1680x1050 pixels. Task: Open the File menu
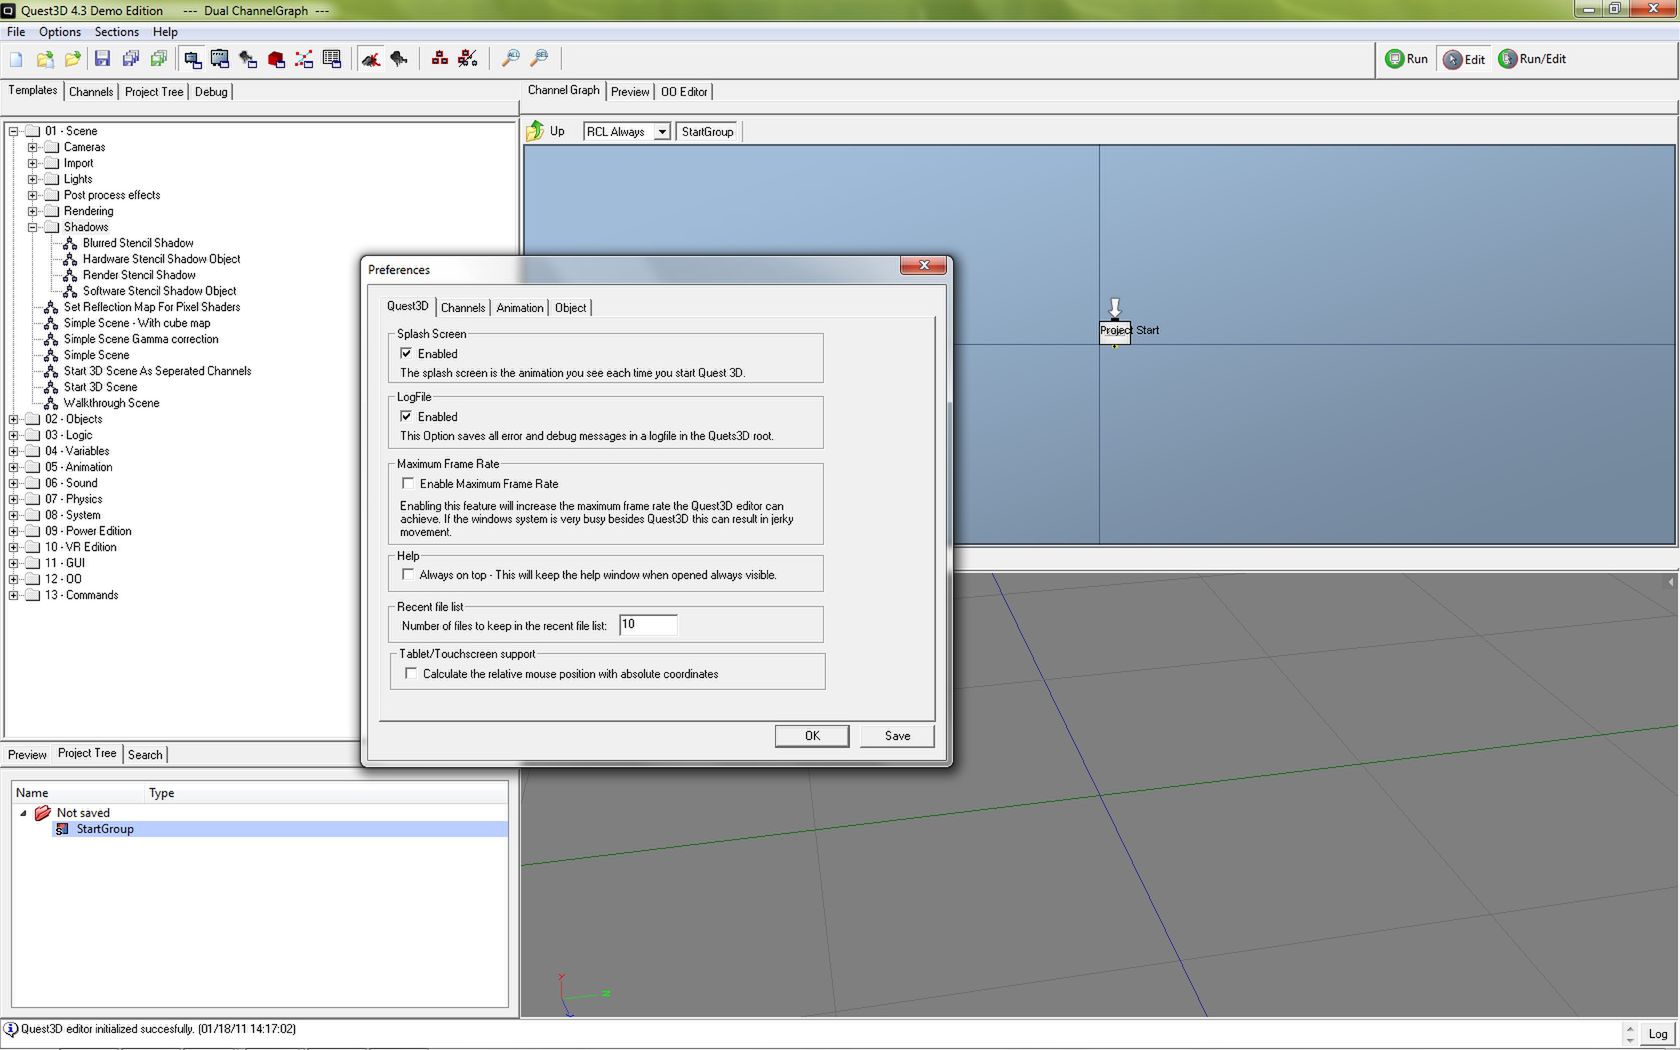(x=16, y=32)
